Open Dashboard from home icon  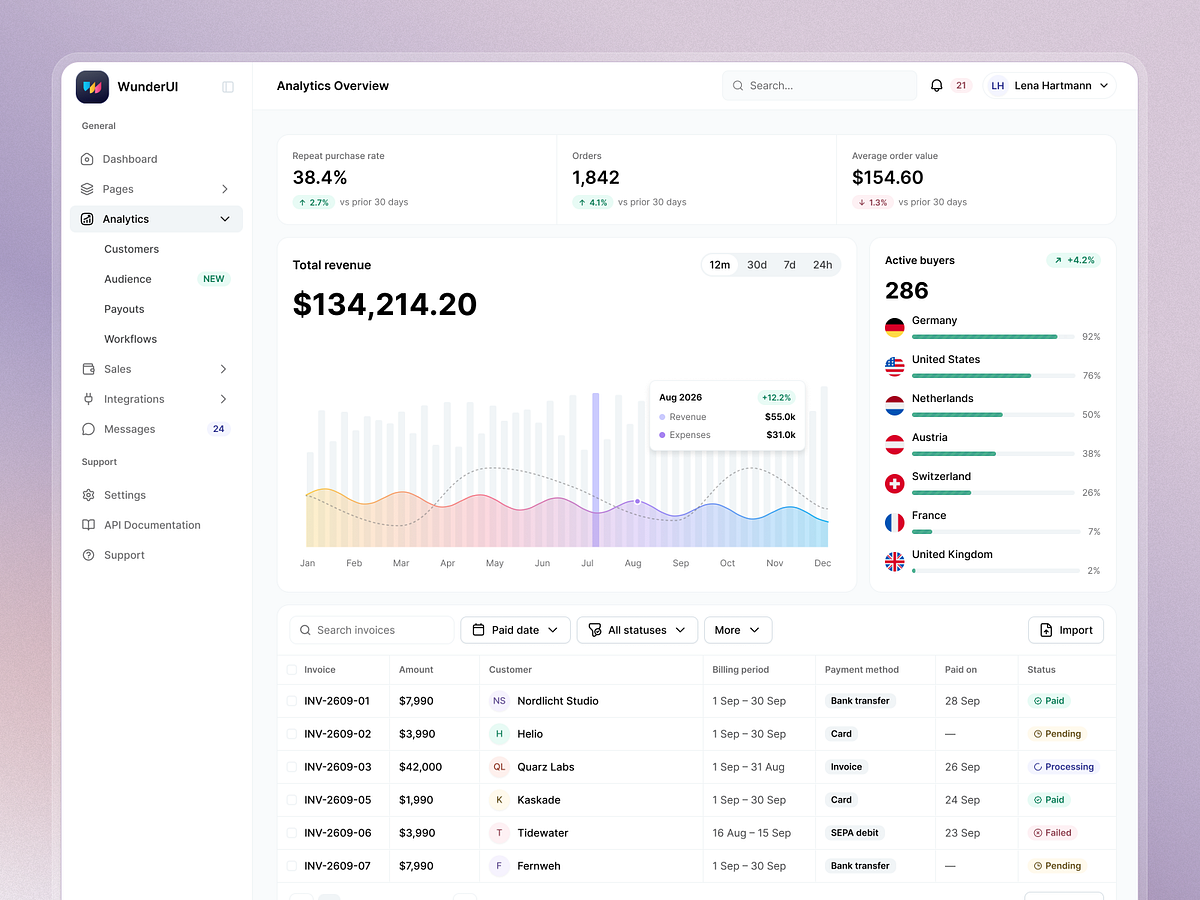click(87, 159)
